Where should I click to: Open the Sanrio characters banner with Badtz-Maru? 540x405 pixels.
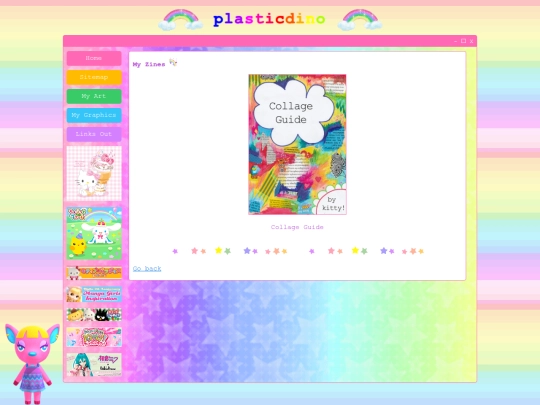coord(94,314)
